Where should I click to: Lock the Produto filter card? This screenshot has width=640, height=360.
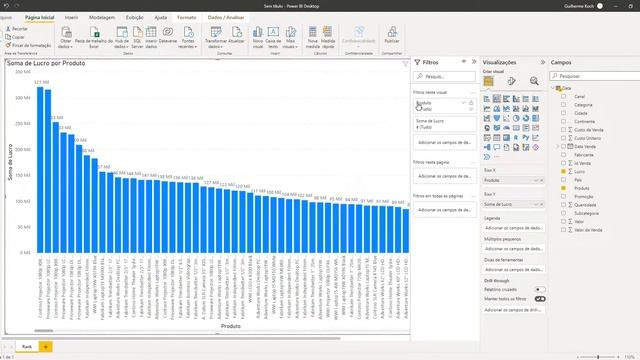click(471, 103)
